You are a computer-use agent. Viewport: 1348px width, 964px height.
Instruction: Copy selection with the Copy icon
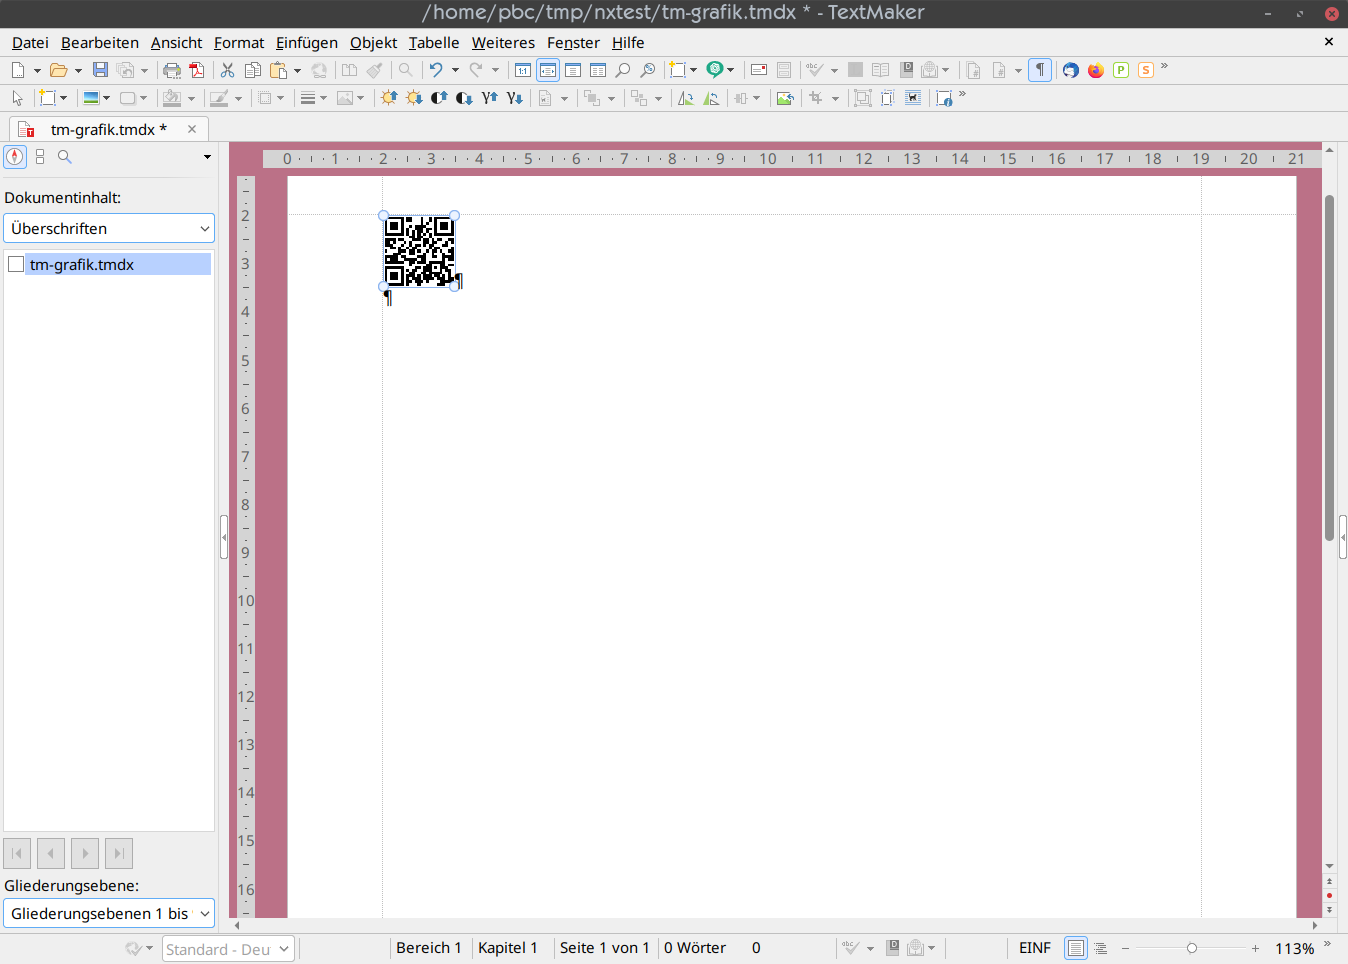tap(253, 70)
